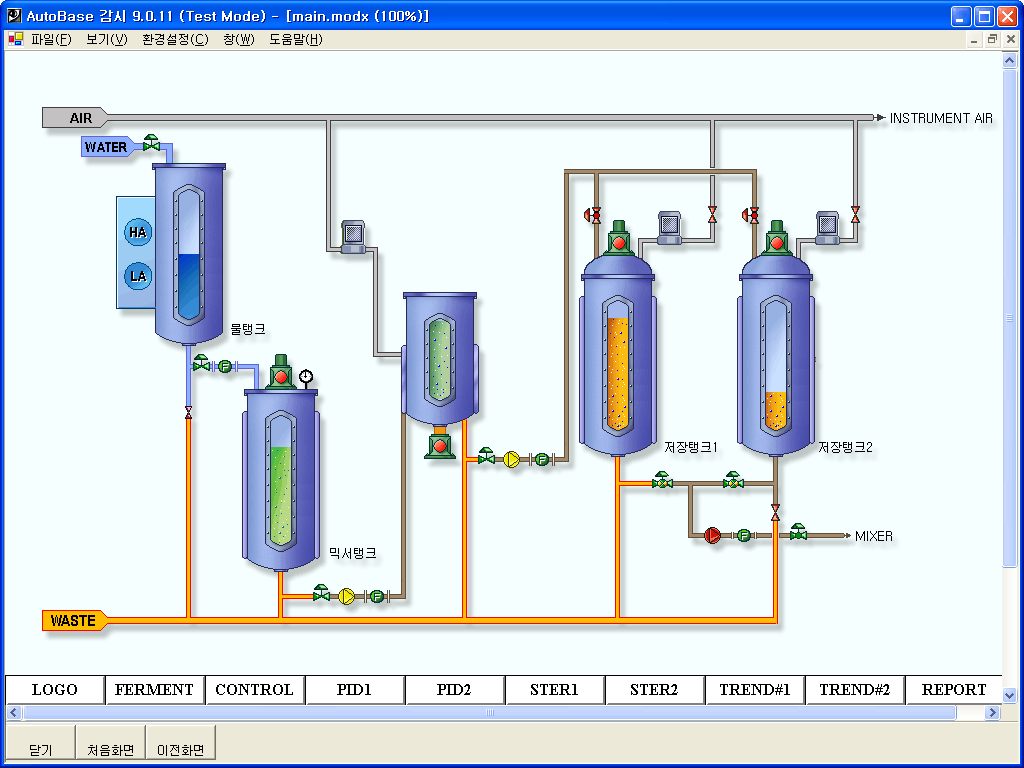The image size is (1024, 768).
Task: Click the air regulator unit on the AIR branch line
Action: (354, 235)
